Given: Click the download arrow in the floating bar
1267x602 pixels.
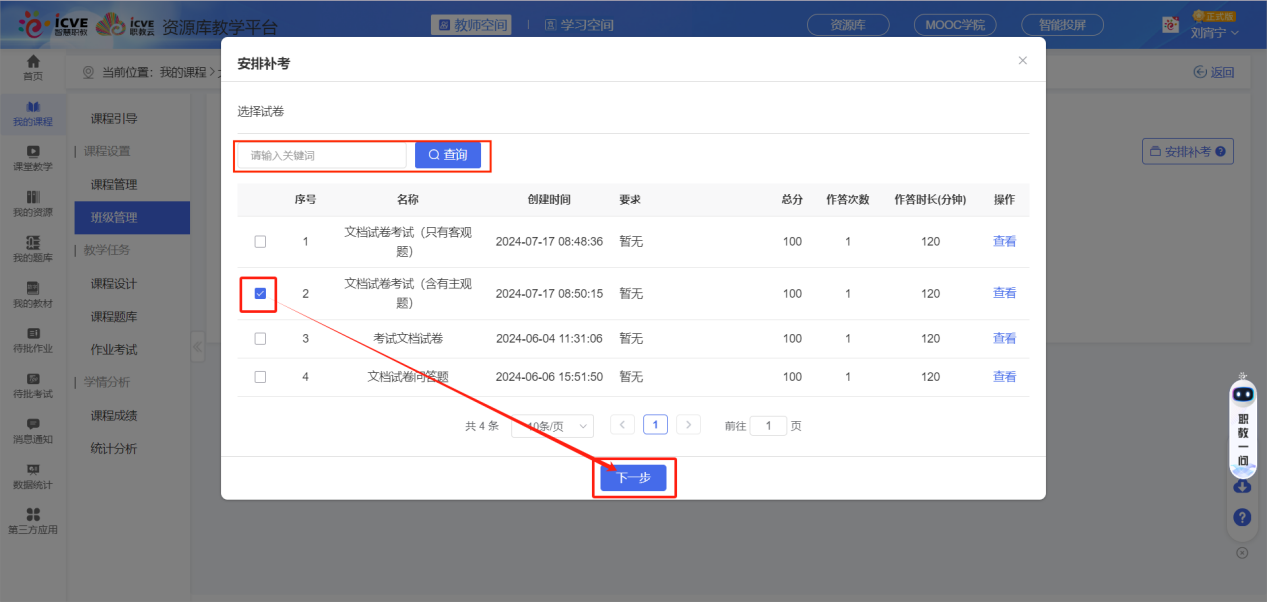Looking at the screenshot, I should [x=1241, y=484].
